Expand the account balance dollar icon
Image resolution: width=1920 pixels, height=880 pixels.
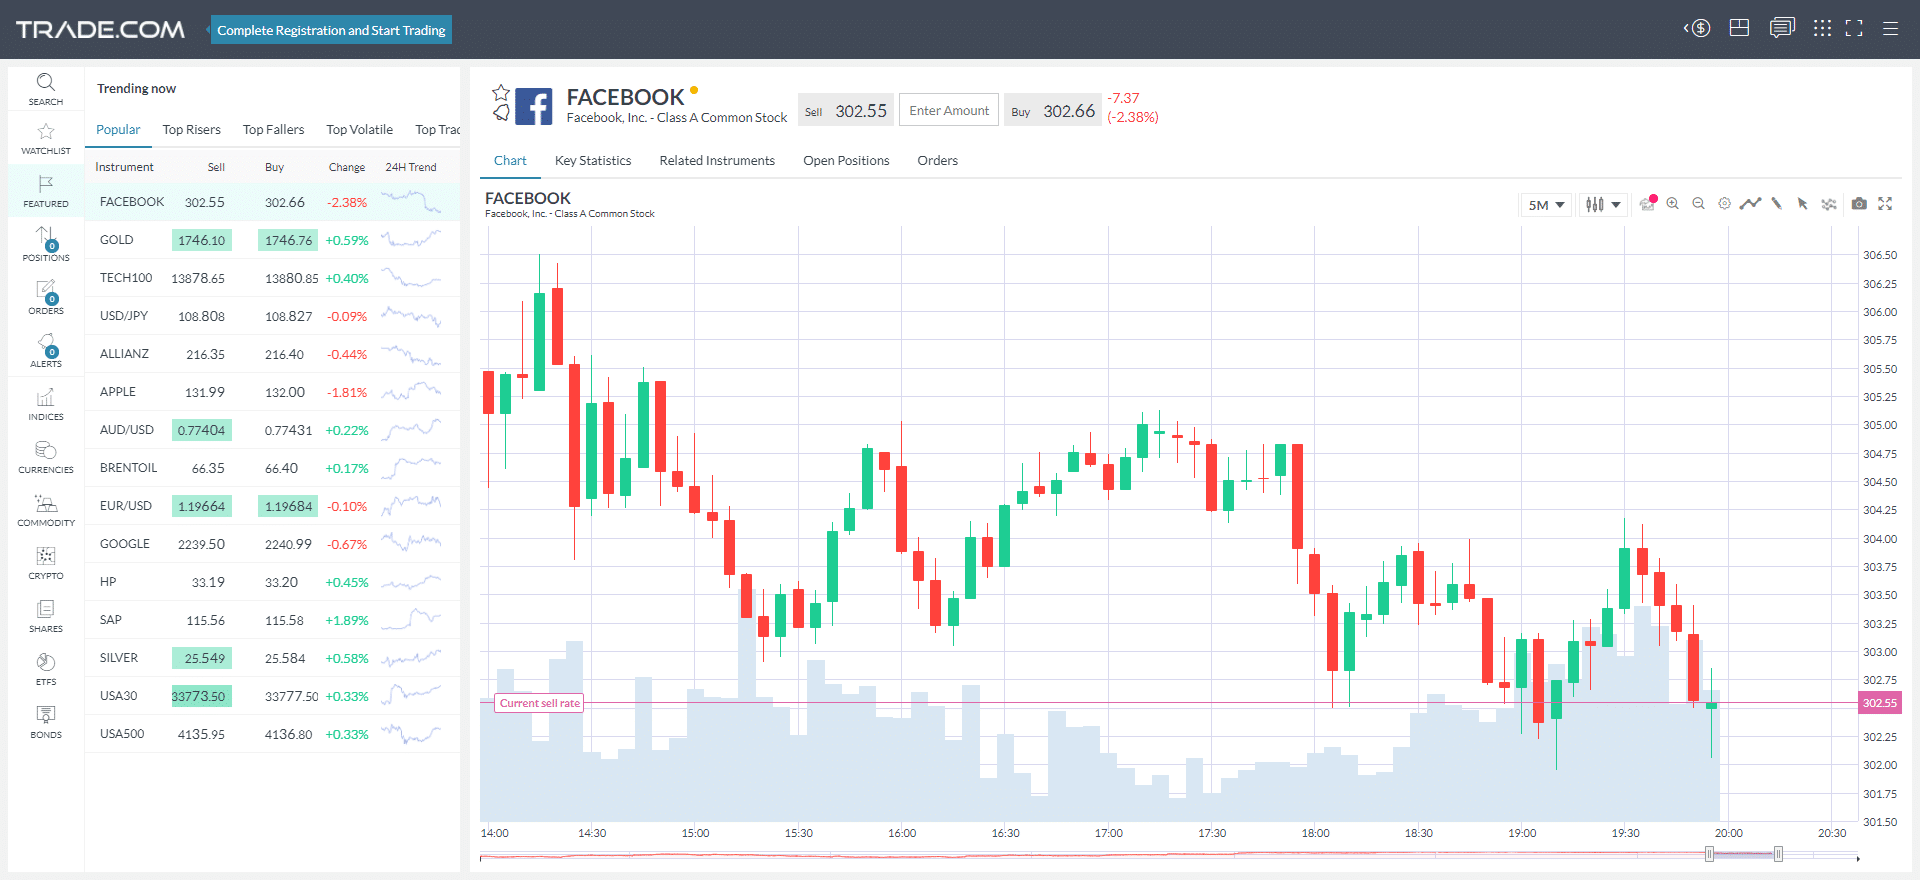[1697, 28]
